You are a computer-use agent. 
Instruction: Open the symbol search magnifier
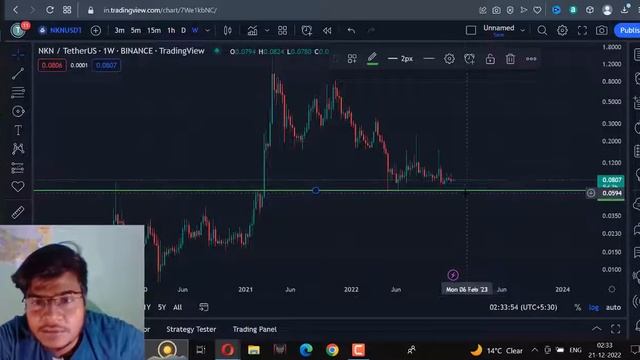click(x=542, y=30)
